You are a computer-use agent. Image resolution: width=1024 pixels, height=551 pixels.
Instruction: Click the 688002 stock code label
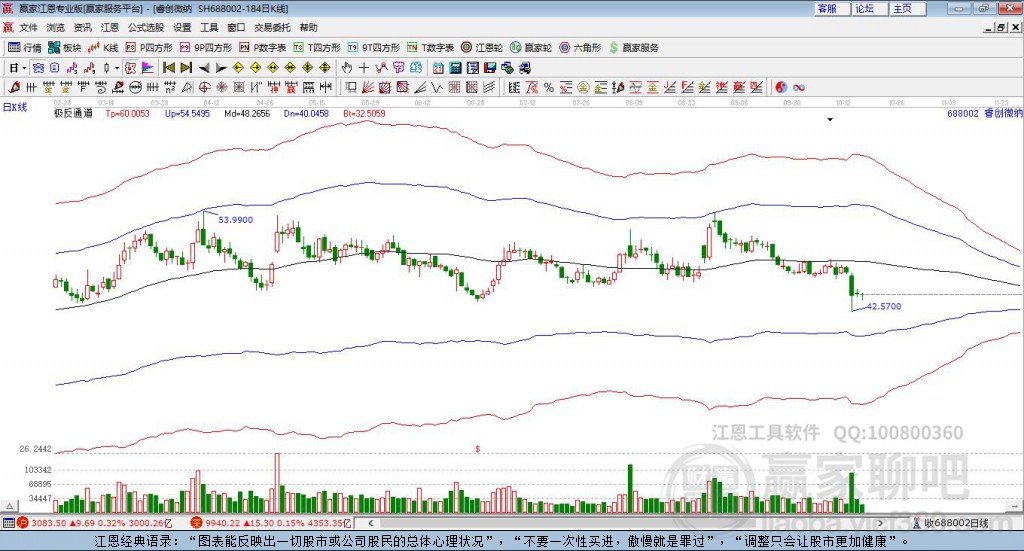963,113
